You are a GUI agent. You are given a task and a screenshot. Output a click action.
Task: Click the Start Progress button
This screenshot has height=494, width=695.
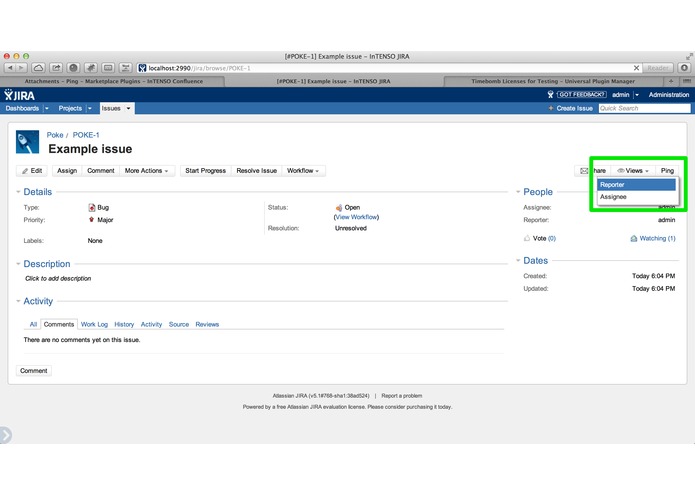(205, 171)
